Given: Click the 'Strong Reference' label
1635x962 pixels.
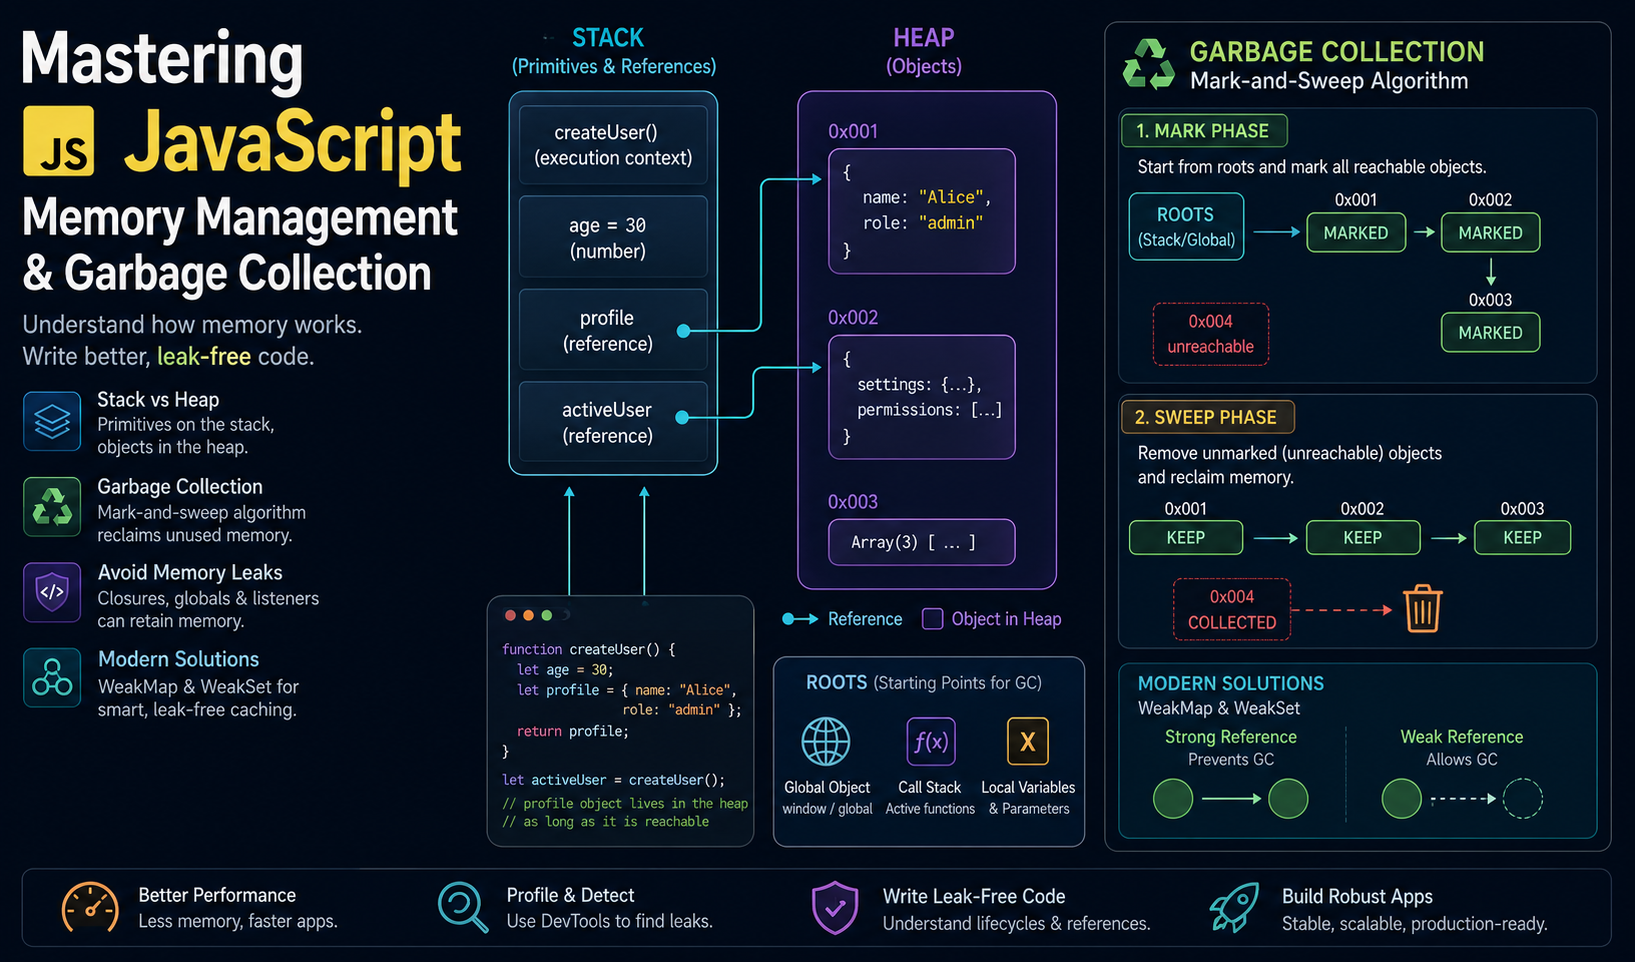Looking at the screenshot, I should click(x=1231, y=737).
